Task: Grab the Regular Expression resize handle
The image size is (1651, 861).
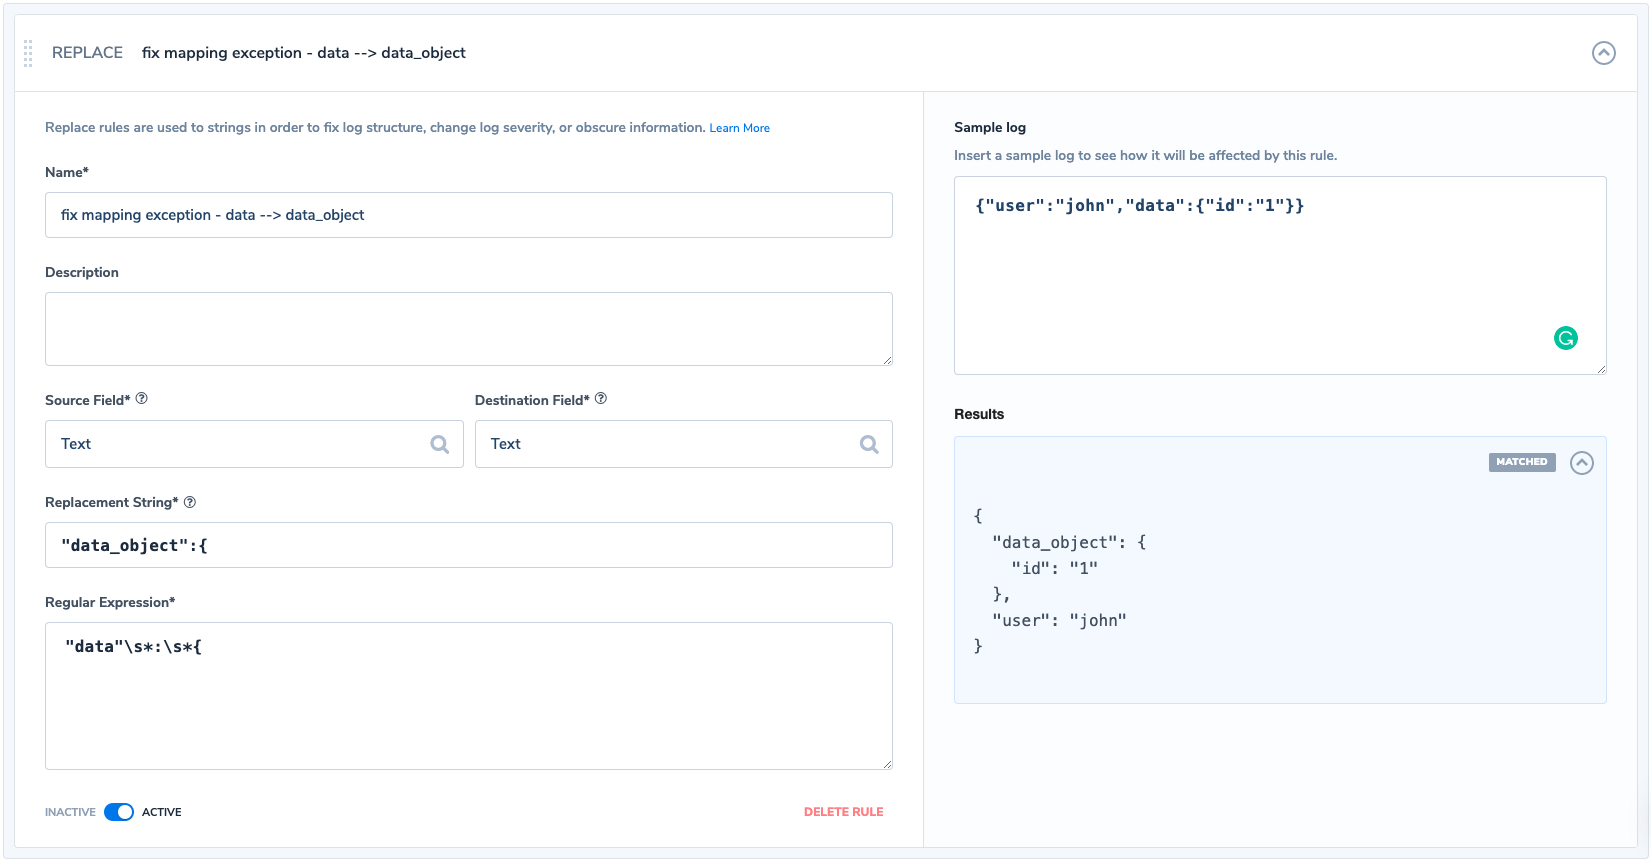Action: click(887, 764)
